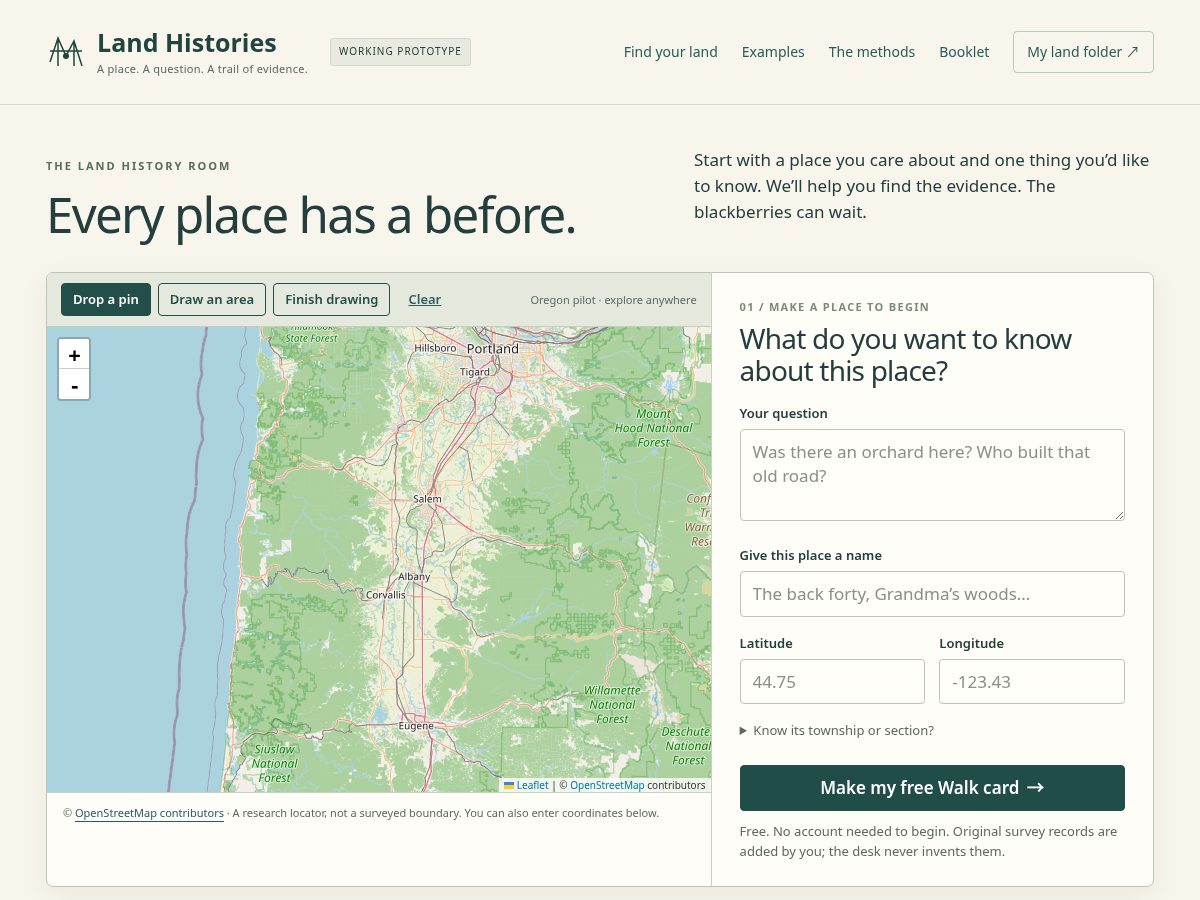Click Portland on the map
Viewport: 1200px width, 900px height.
click(x=493, y=348)
